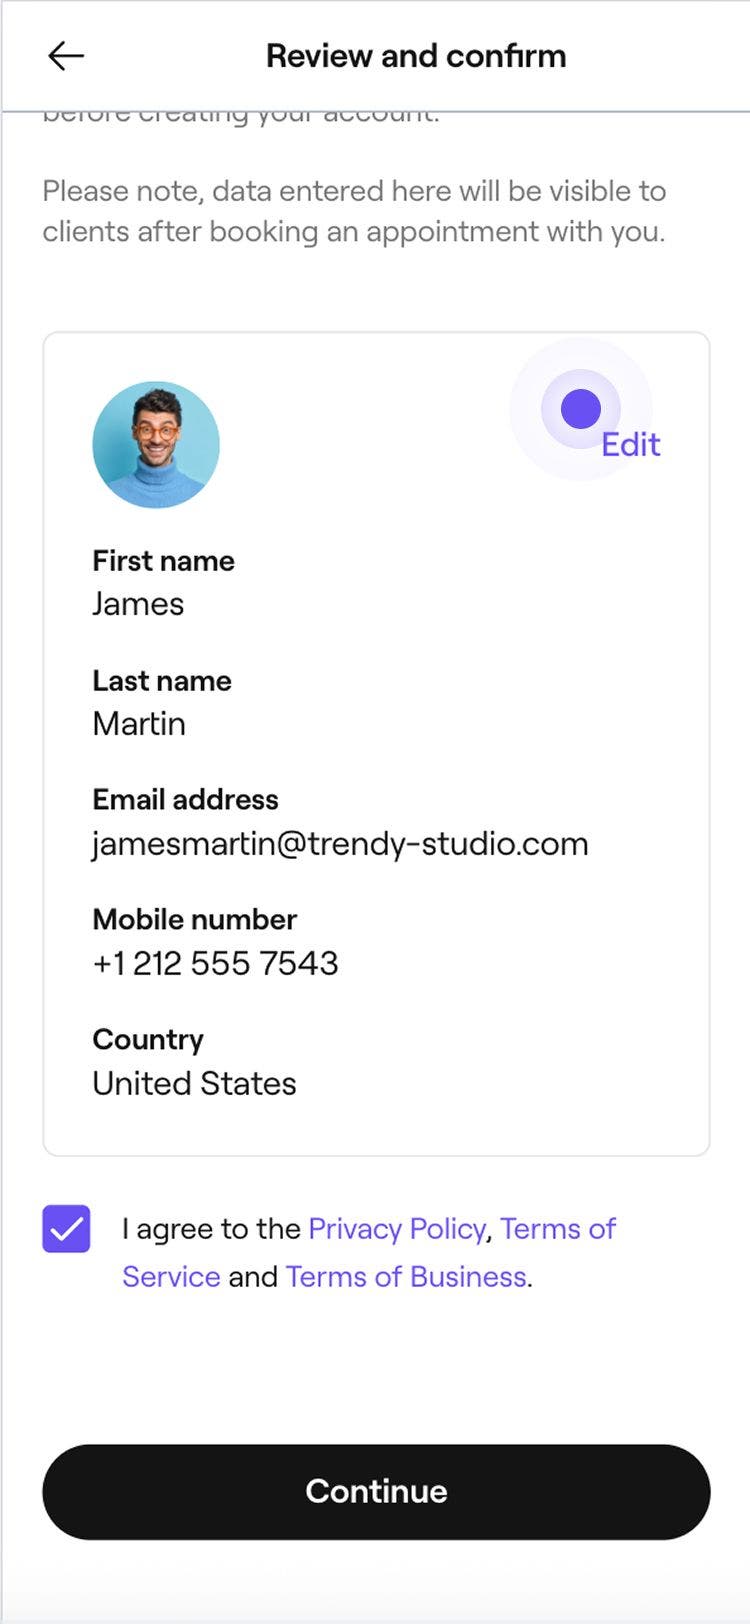
Task: Click the 'Please note' data visibility text
Action: tap(354, 211)
